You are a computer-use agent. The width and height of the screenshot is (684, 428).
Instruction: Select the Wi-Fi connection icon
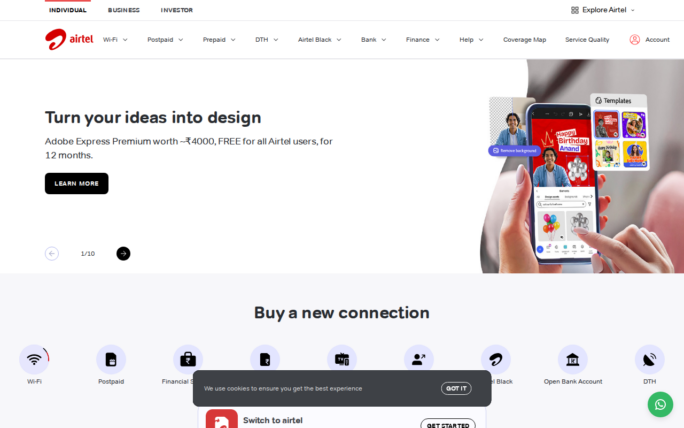34,360
